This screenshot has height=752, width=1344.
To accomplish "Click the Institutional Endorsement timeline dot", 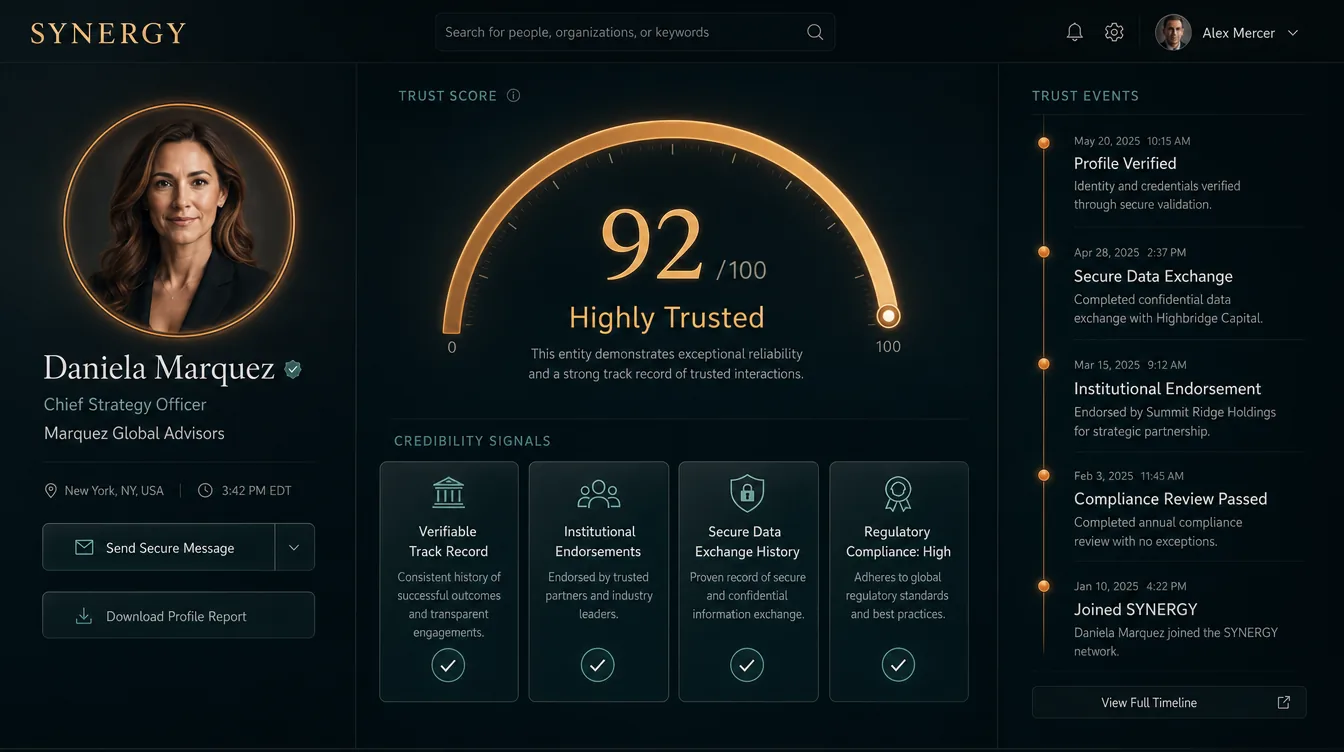I will pos(1044,364).
